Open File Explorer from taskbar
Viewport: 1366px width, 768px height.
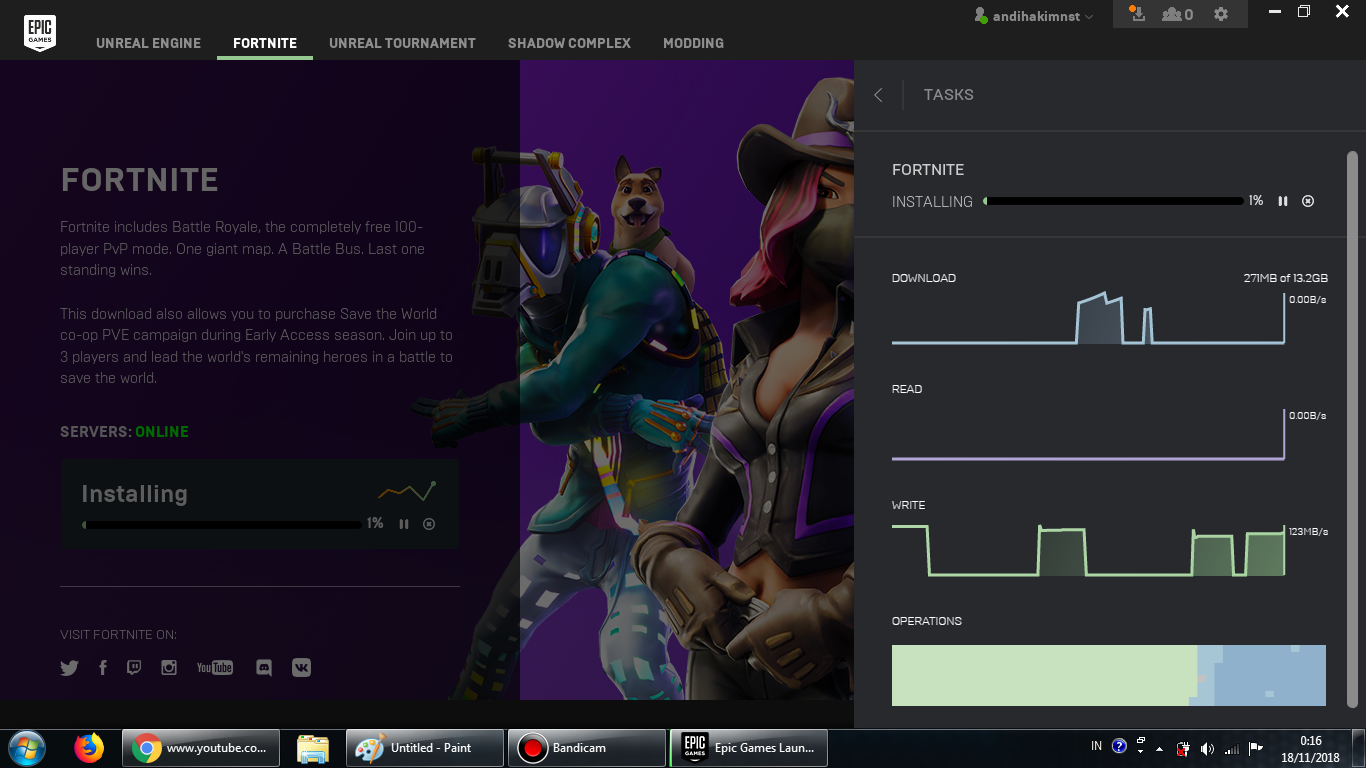click(x=313, y=748)
